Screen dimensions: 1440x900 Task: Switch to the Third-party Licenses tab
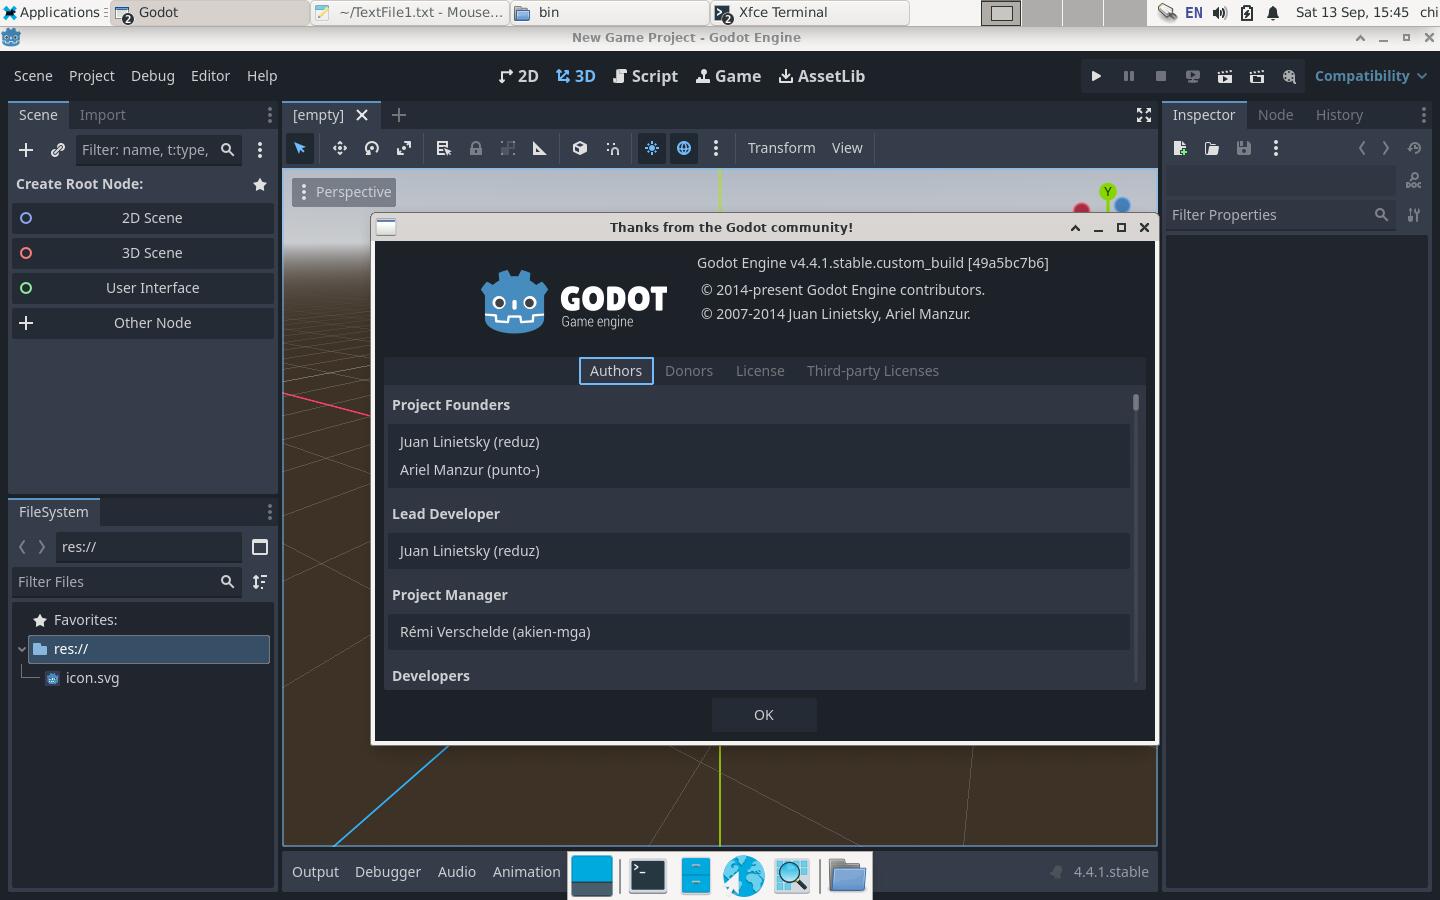click(873, 371)
